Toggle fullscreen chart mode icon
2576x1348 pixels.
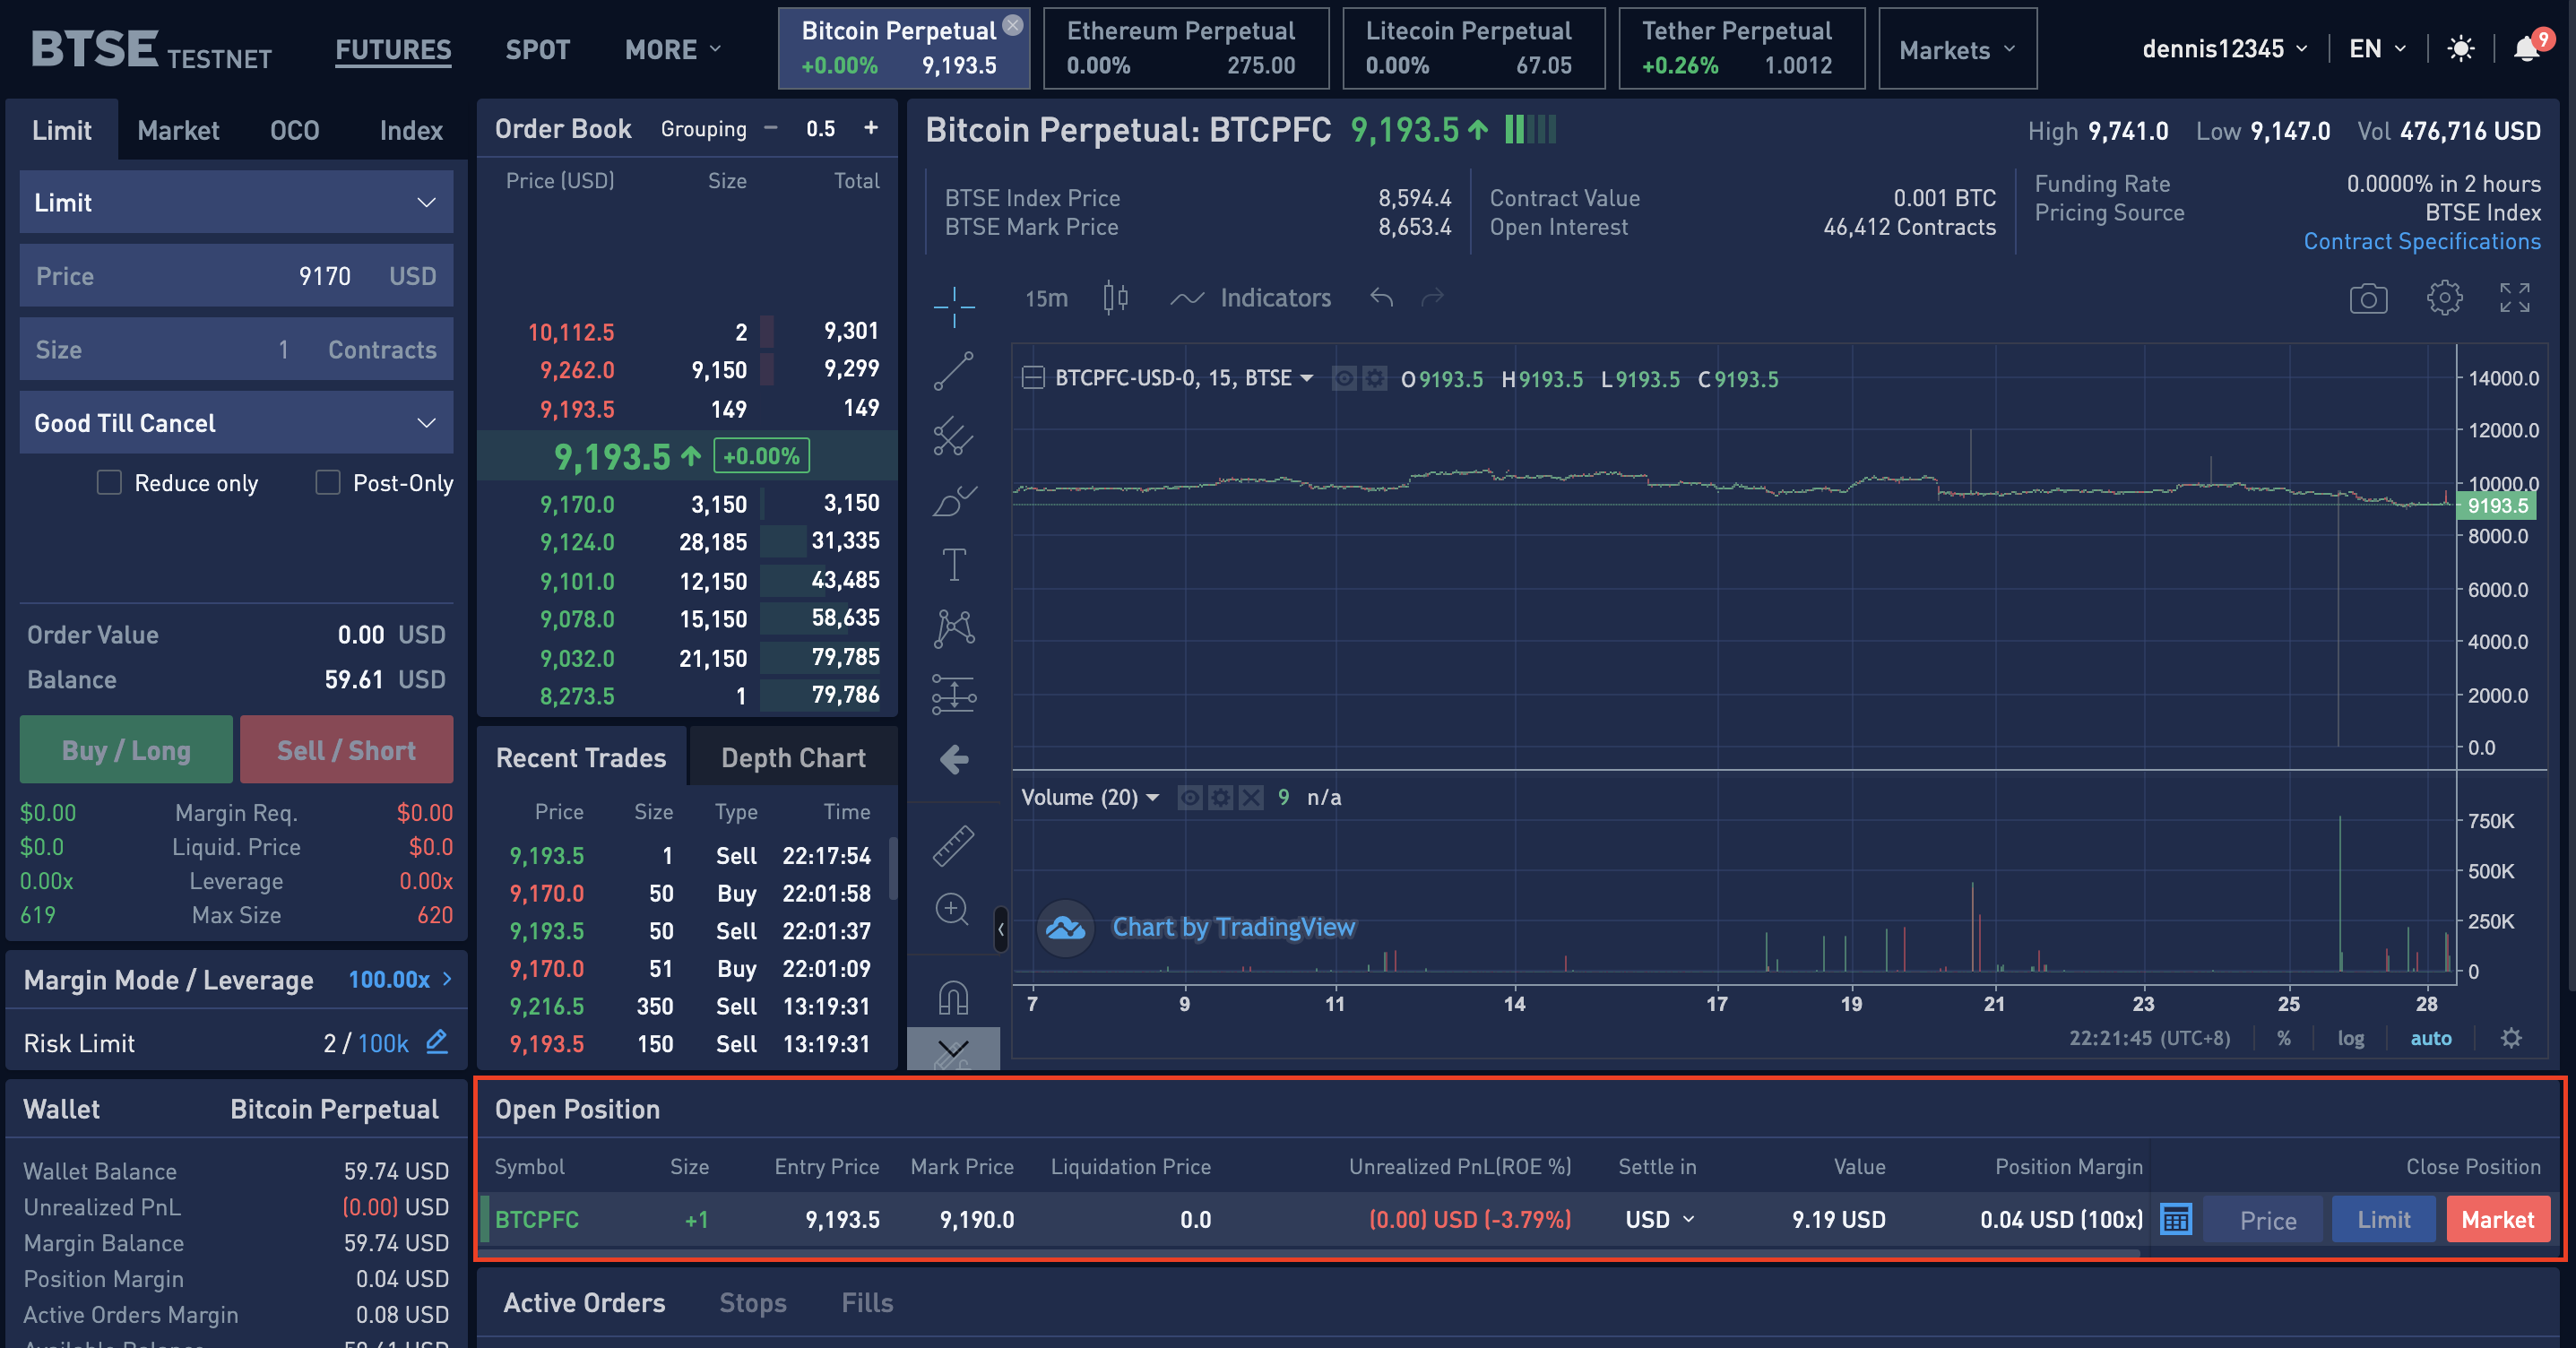[2514, 298]
